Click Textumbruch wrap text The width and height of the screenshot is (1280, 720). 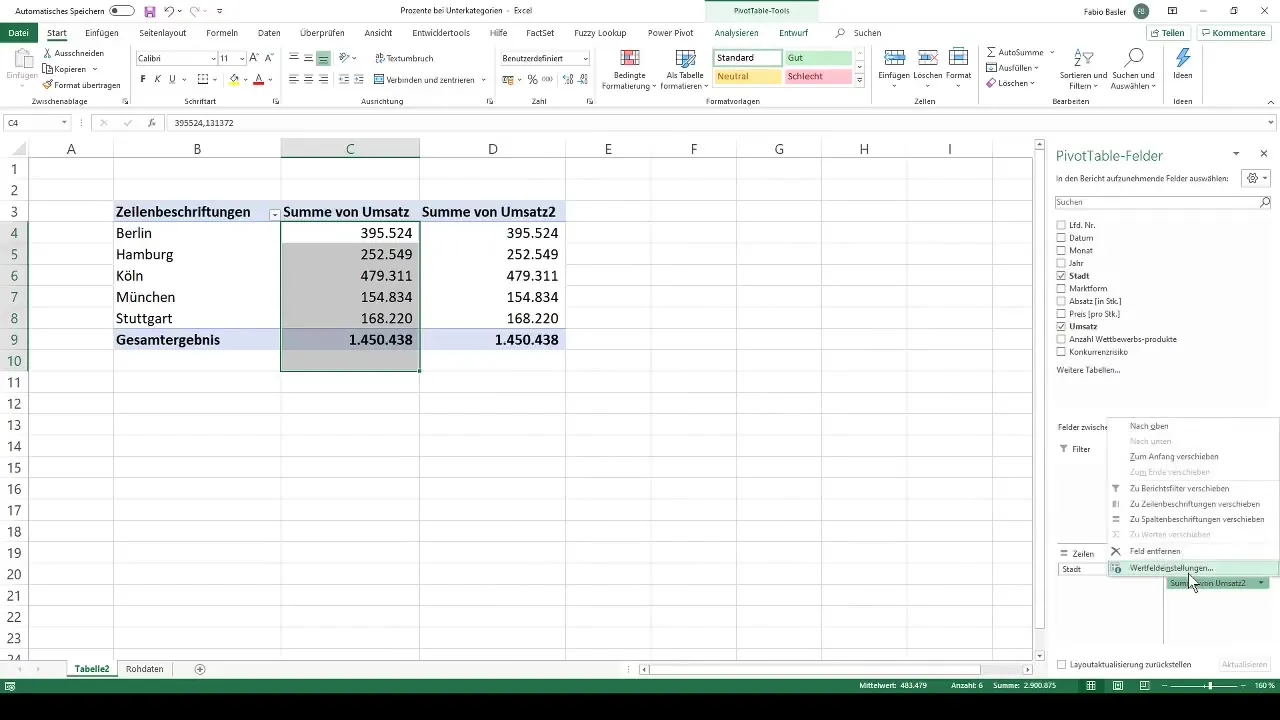click(403, 58)
